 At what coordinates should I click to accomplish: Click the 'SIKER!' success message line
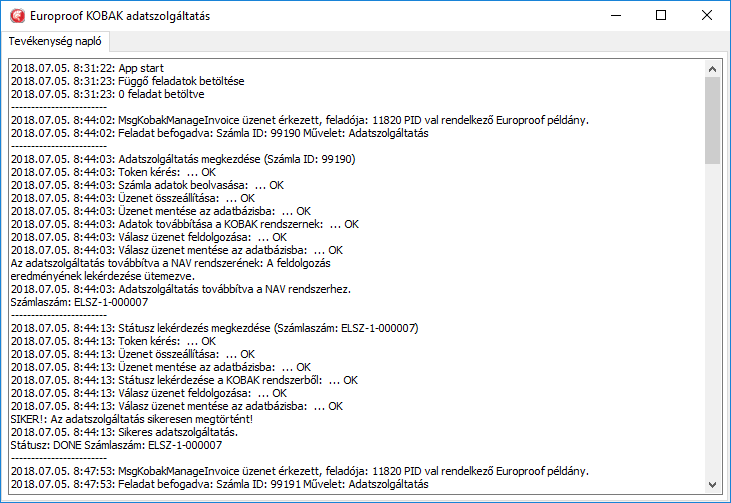(134, 418)
